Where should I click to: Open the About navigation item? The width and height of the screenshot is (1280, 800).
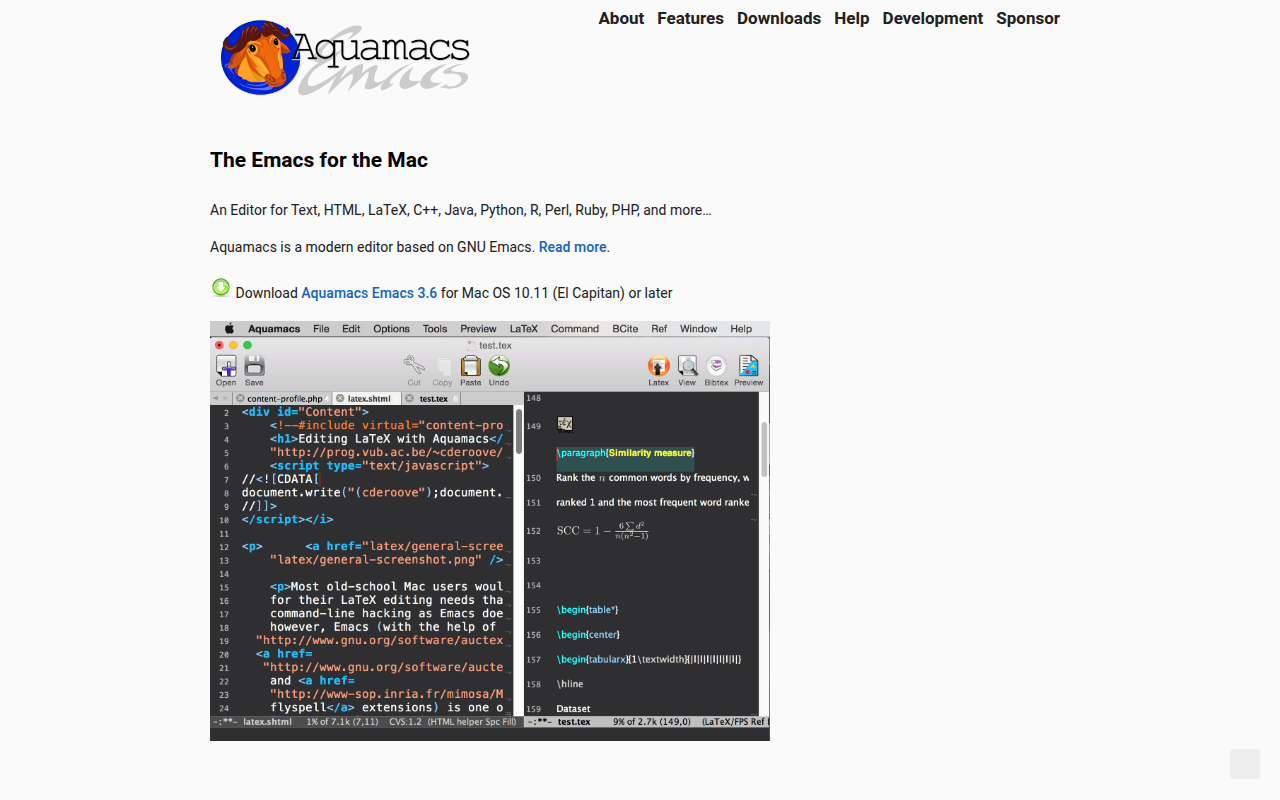[621, 18]
